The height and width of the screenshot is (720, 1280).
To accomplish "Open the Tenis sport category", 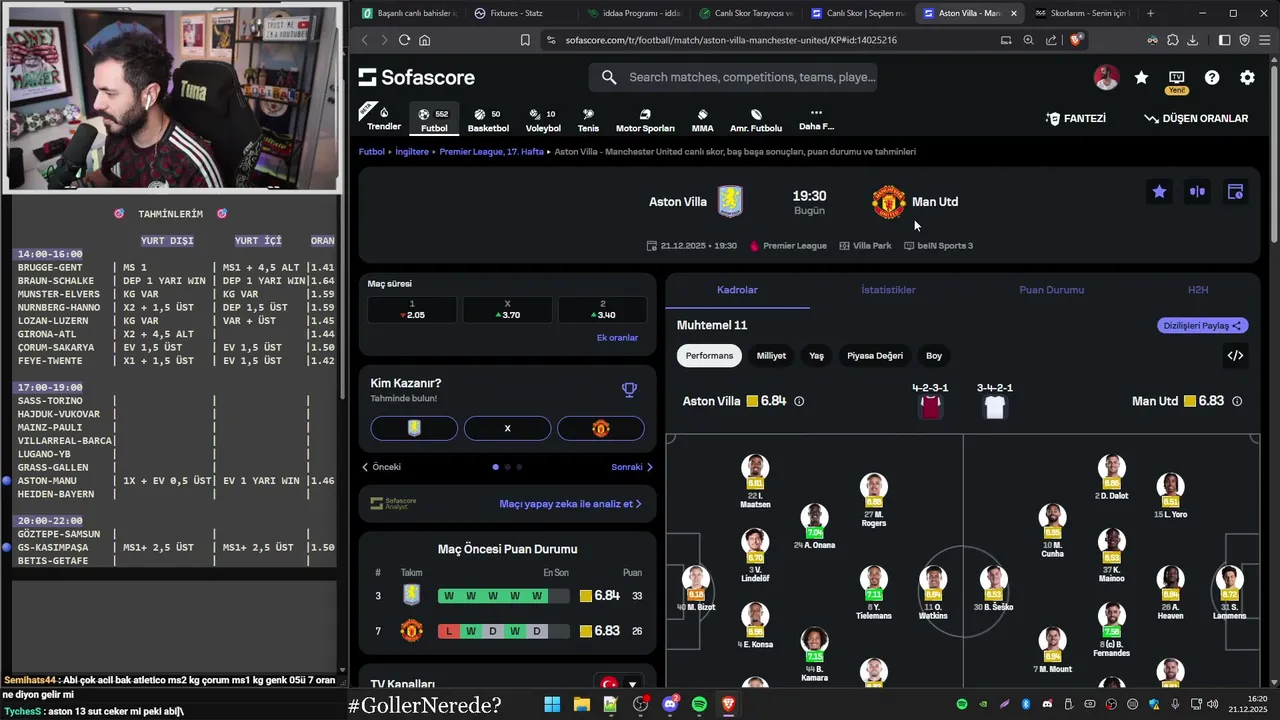I will [588, 120].
